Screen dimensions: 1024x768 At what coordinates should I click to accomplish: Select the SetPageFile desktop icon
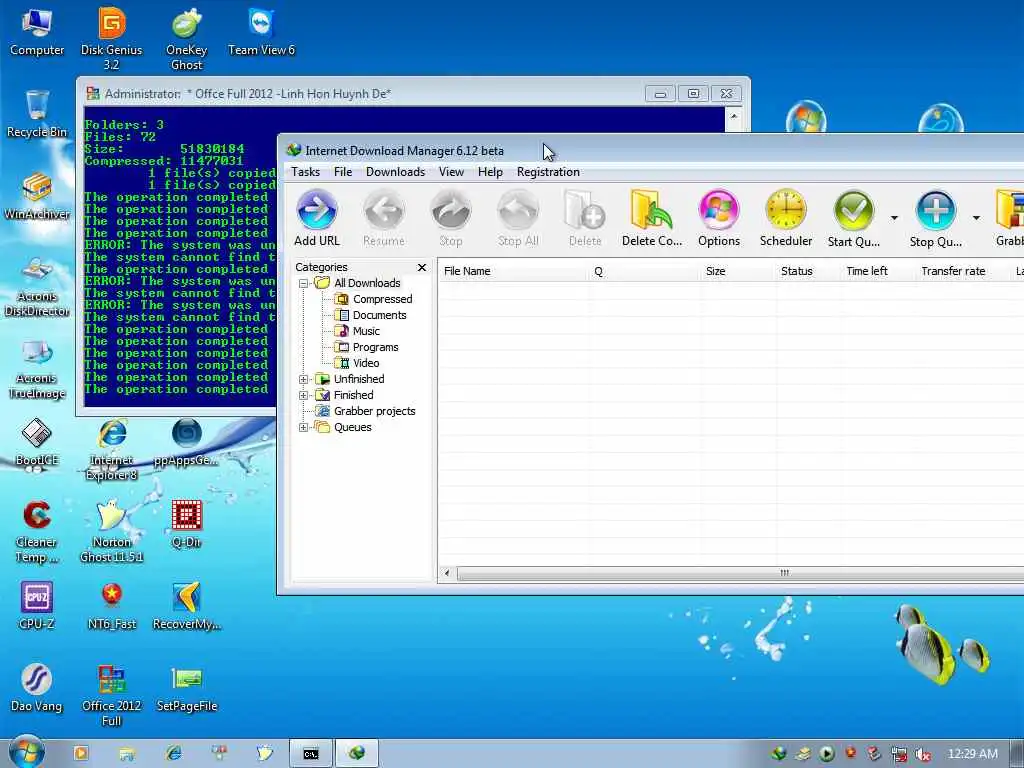tap(187, 689)
